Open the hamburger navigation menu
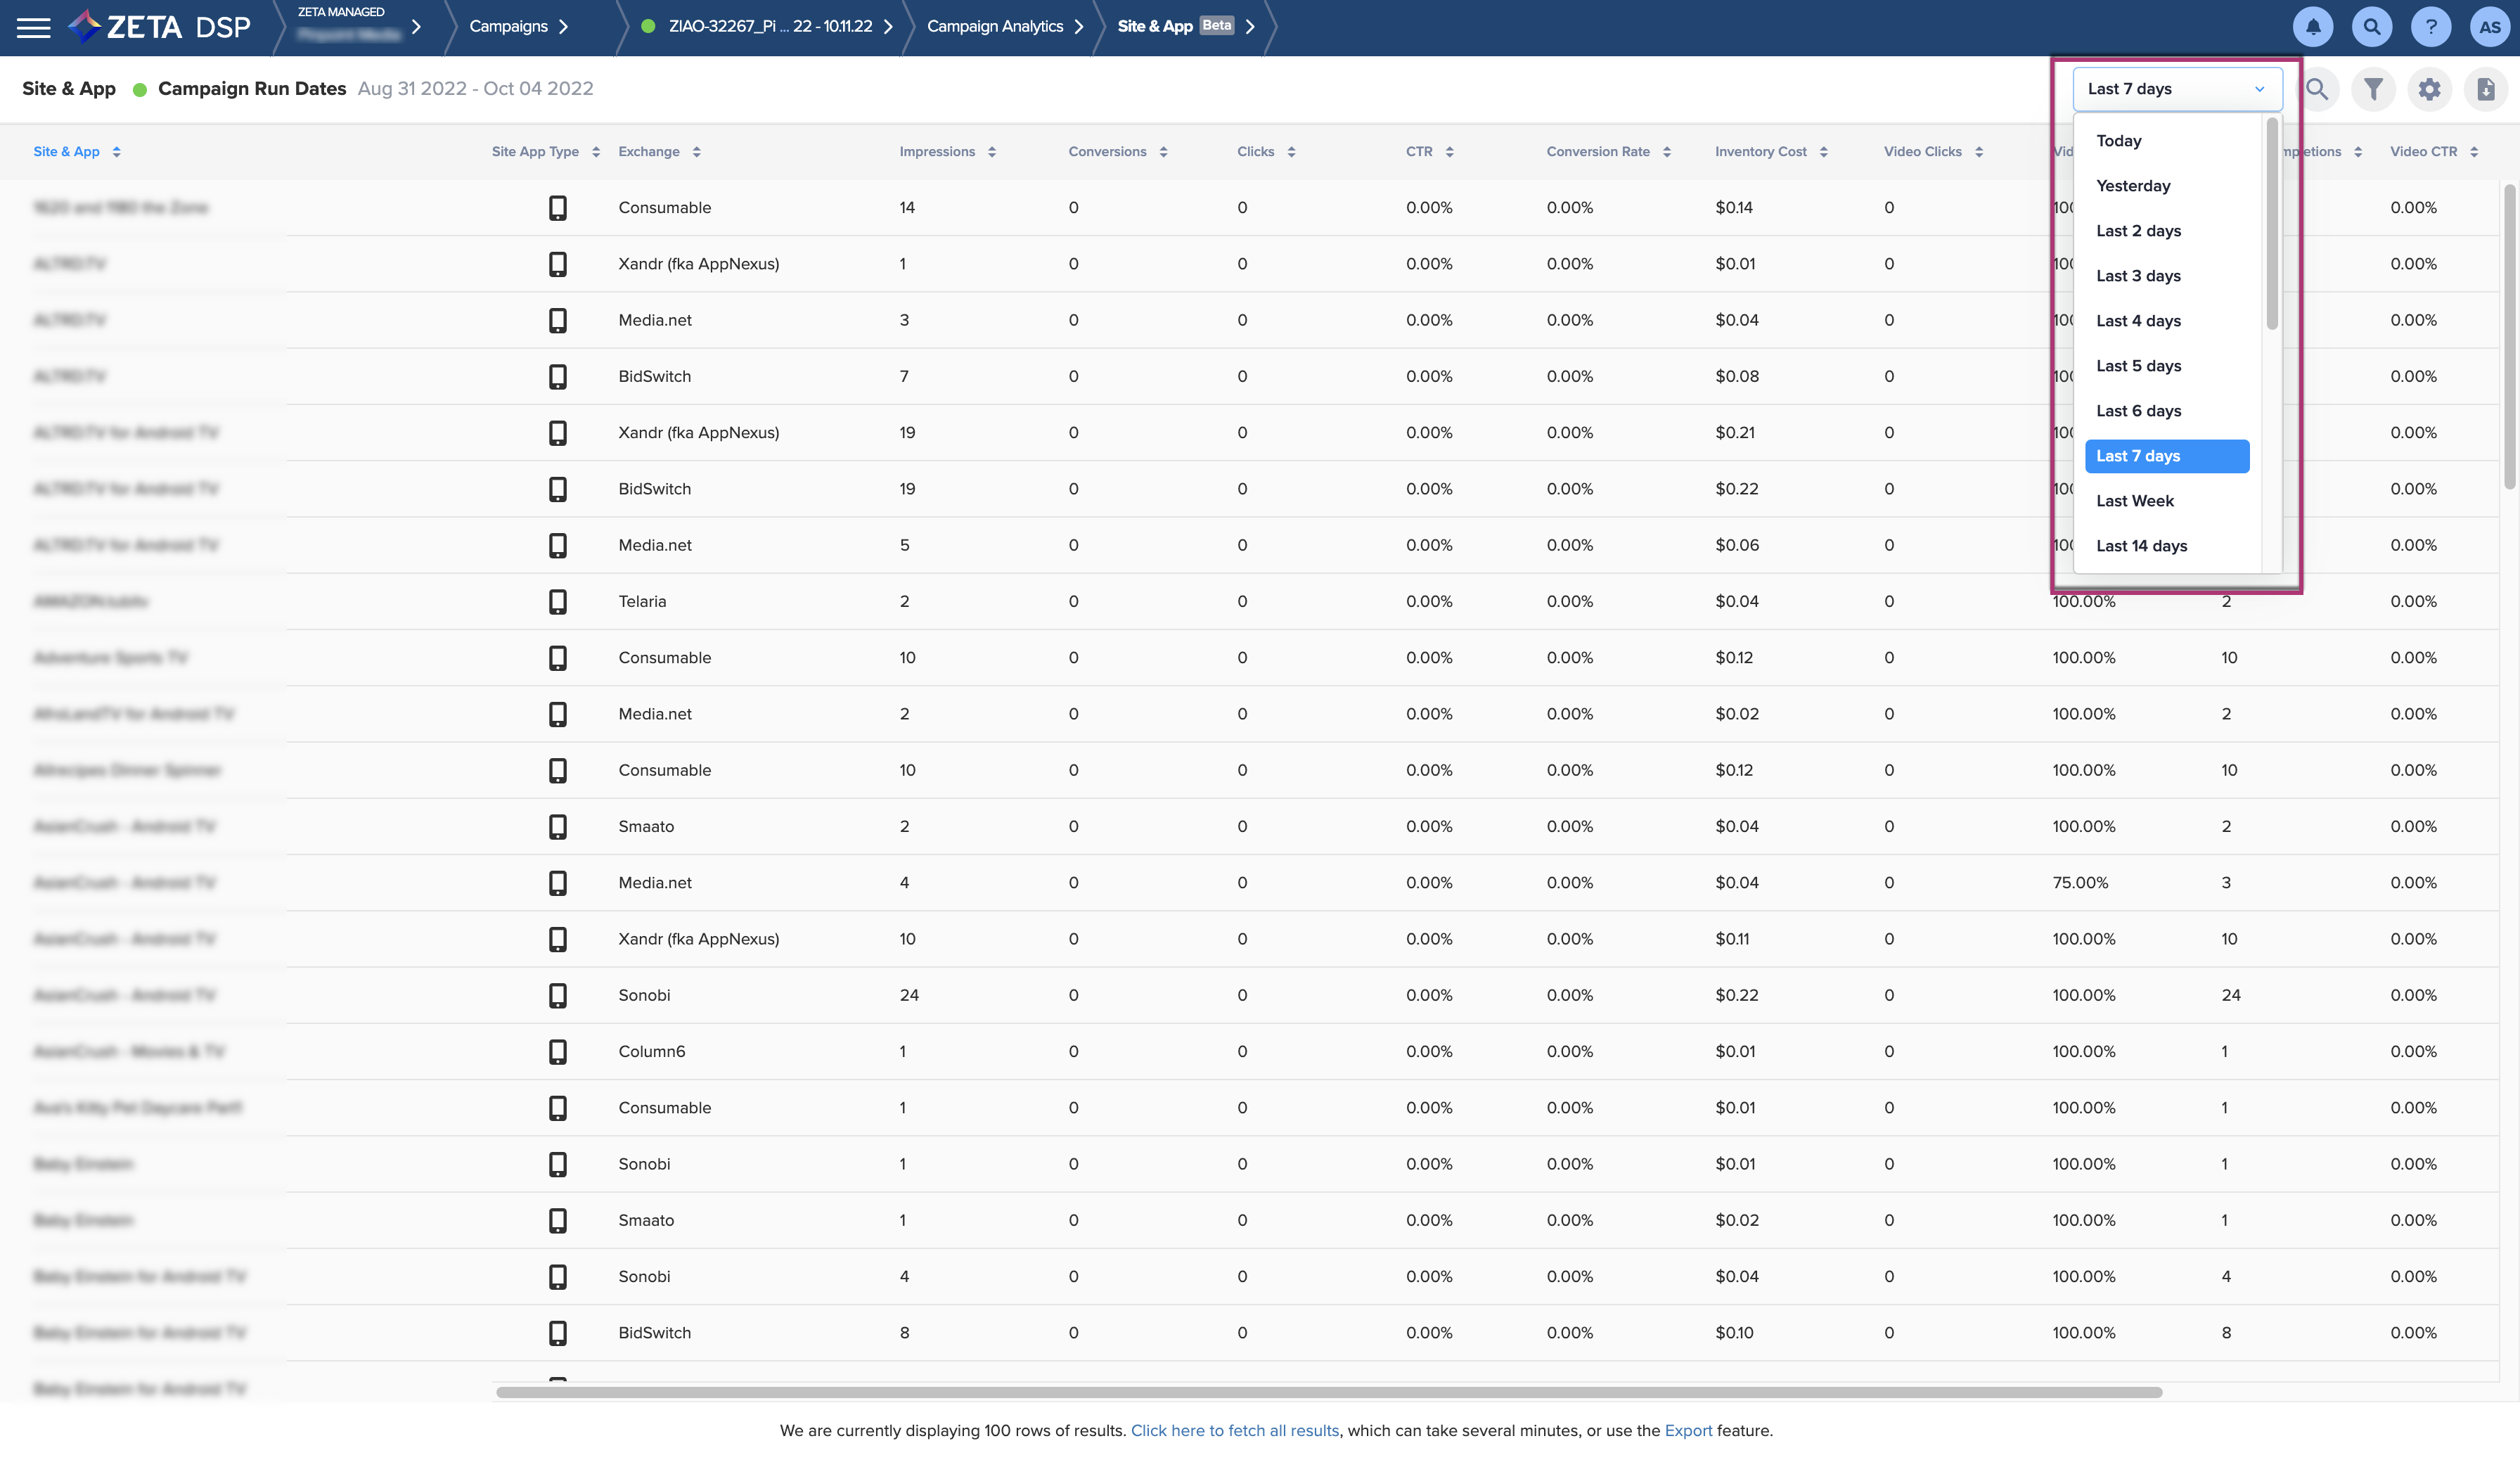 pyautogui.click(x=33, y=27)
